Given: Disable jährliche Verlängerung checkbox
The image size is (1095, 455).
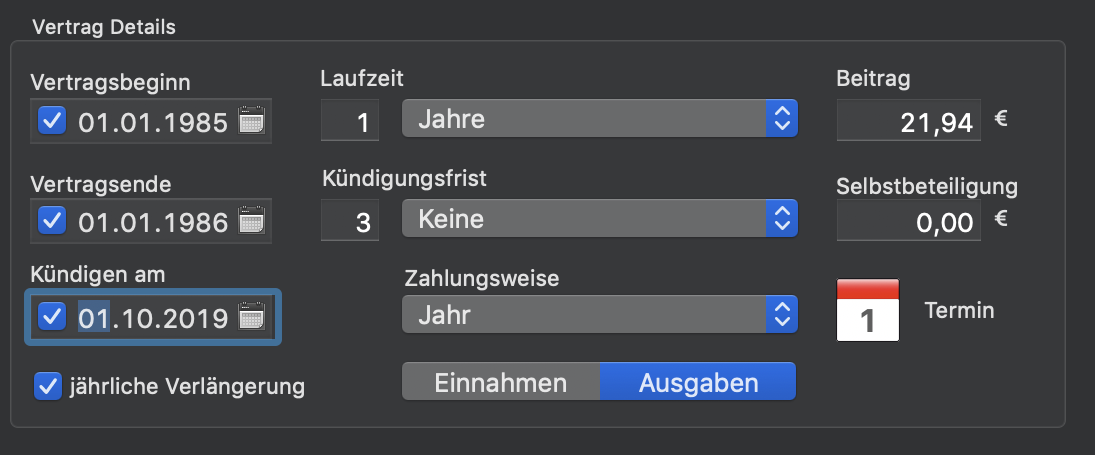Looking at the screenshot, I should (48, 386).
